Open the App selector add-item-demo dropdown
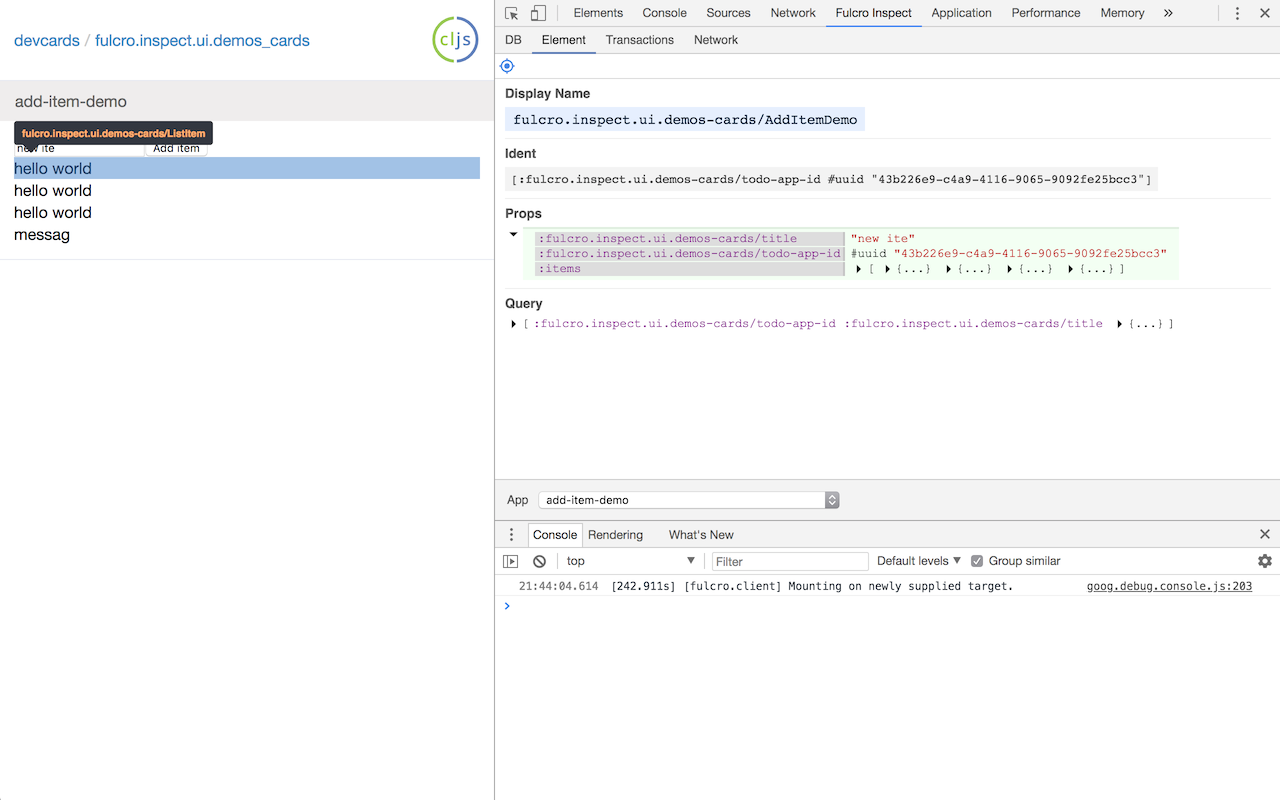 click(x=688, y=500)
